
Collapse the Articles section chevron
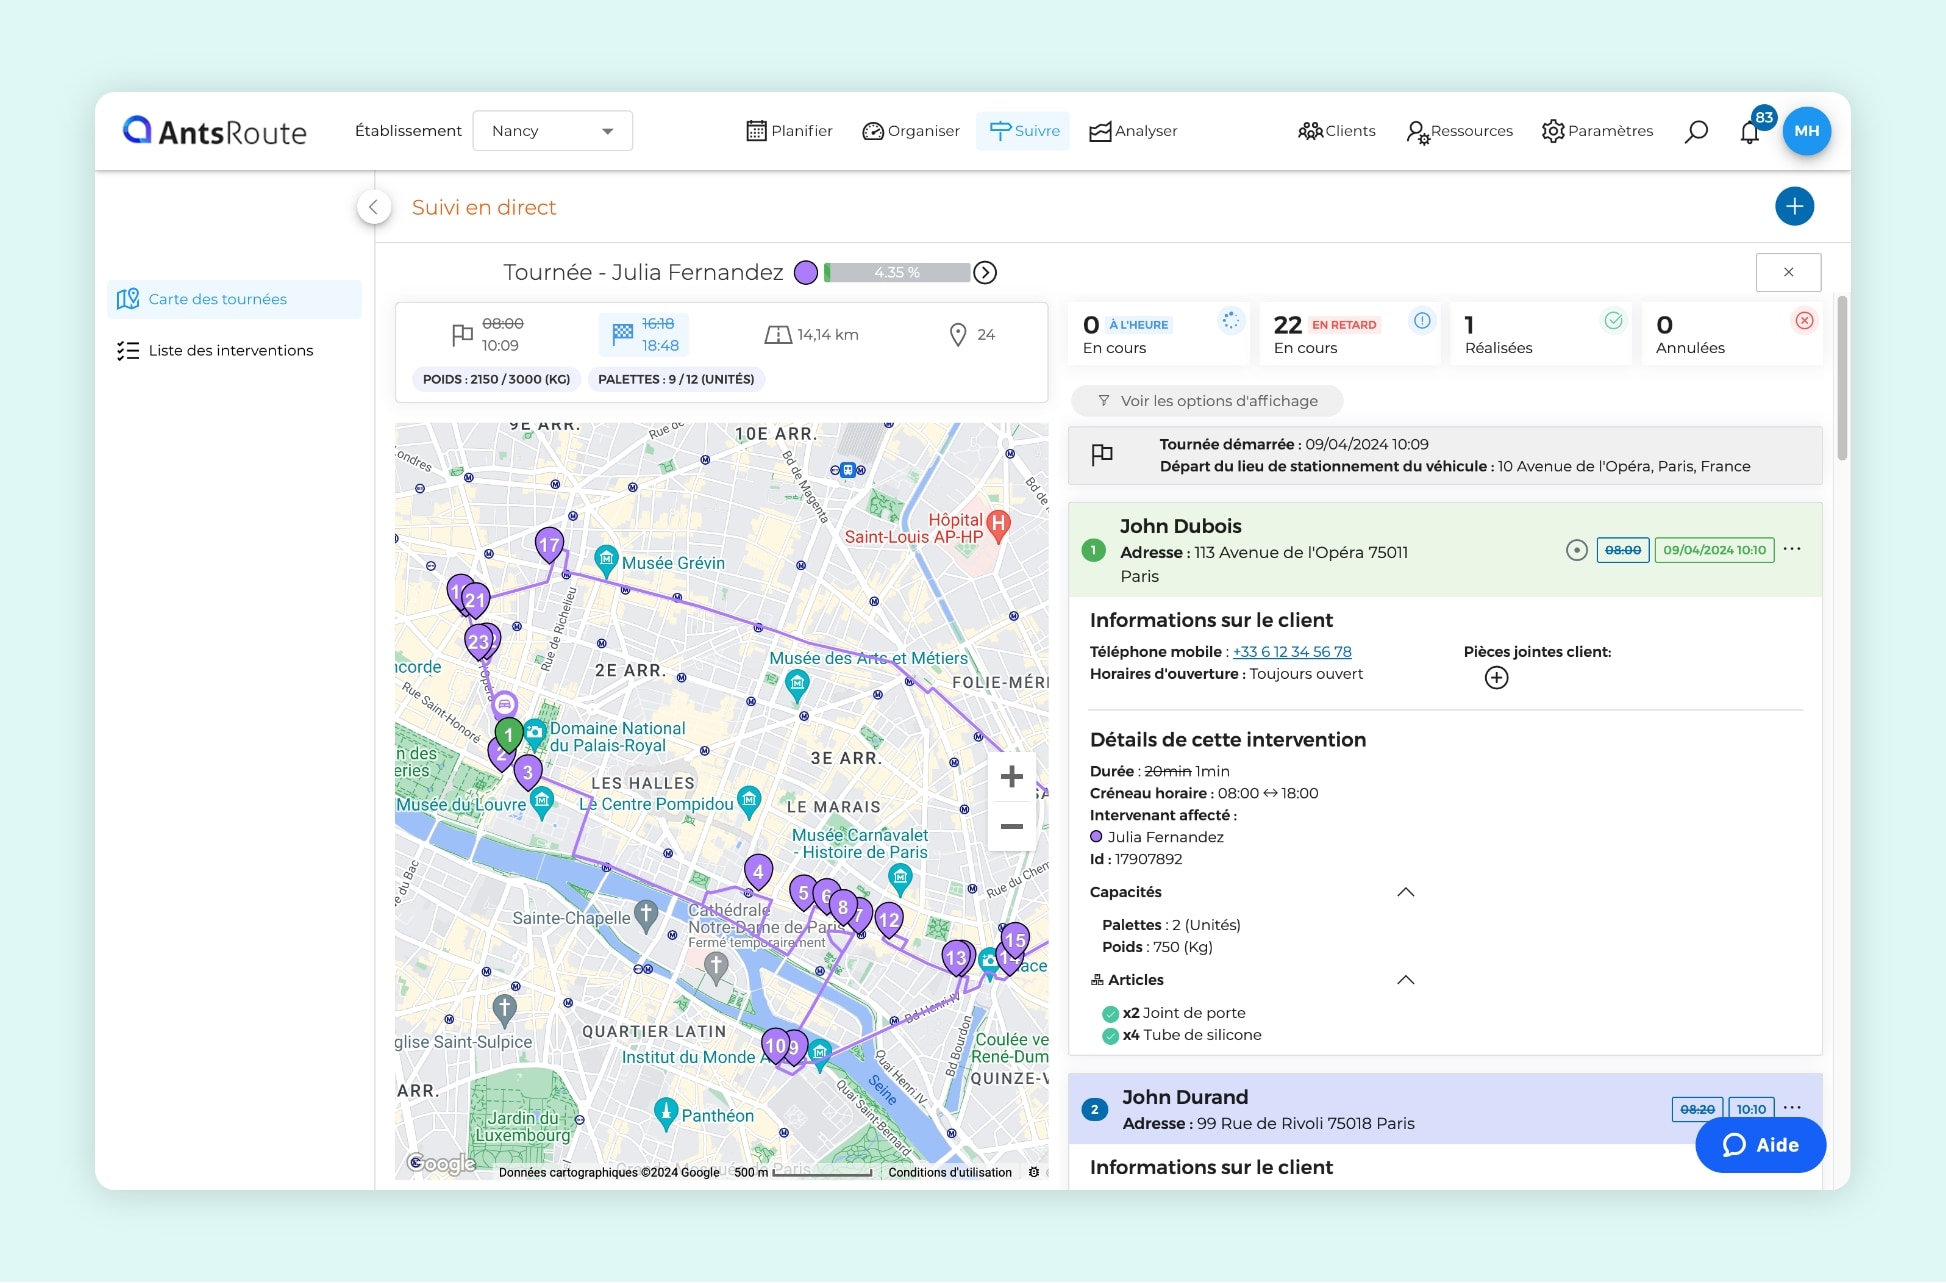coord(1406,980)
